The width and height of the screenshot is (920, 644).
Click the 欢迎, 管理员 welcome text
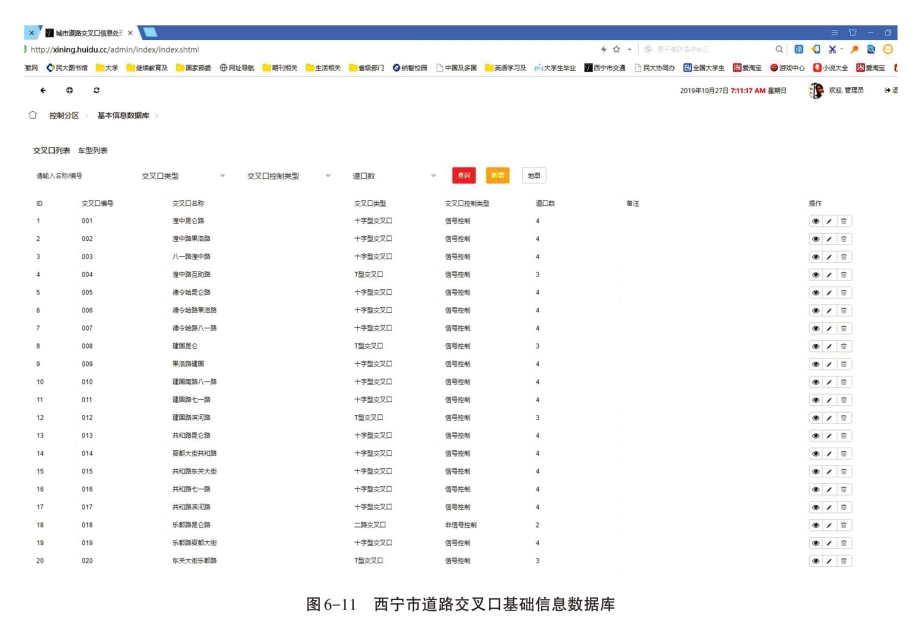[x=846, y=90]
